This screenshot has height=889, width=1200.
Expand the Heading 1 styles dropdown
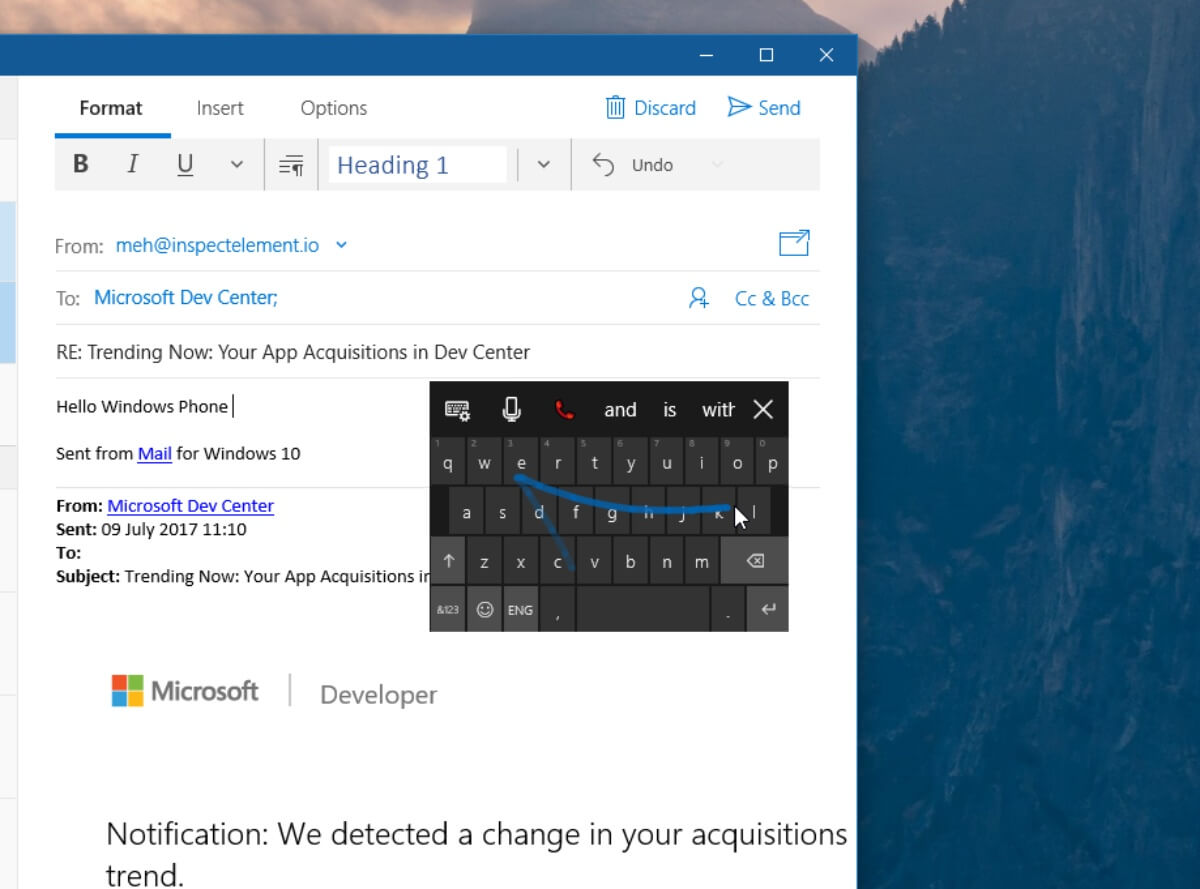point(543,165)
